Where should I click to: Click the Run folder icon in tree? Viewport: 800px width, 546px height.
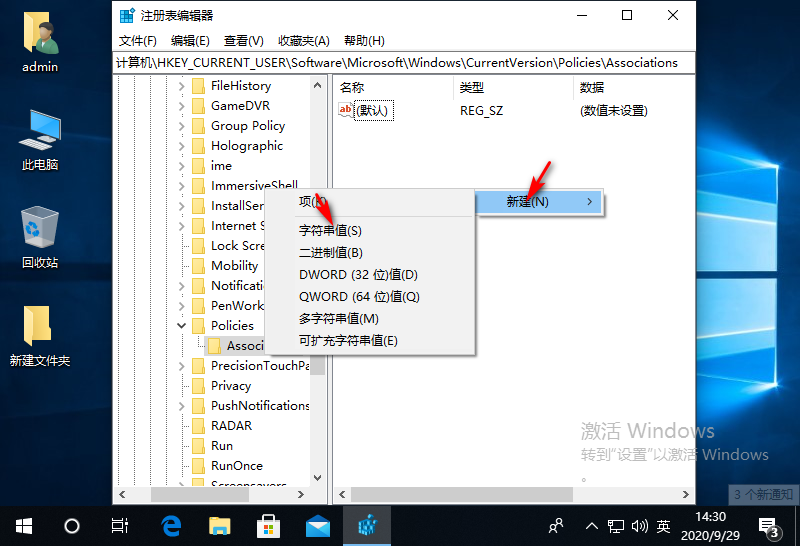(x=198, y=446)
